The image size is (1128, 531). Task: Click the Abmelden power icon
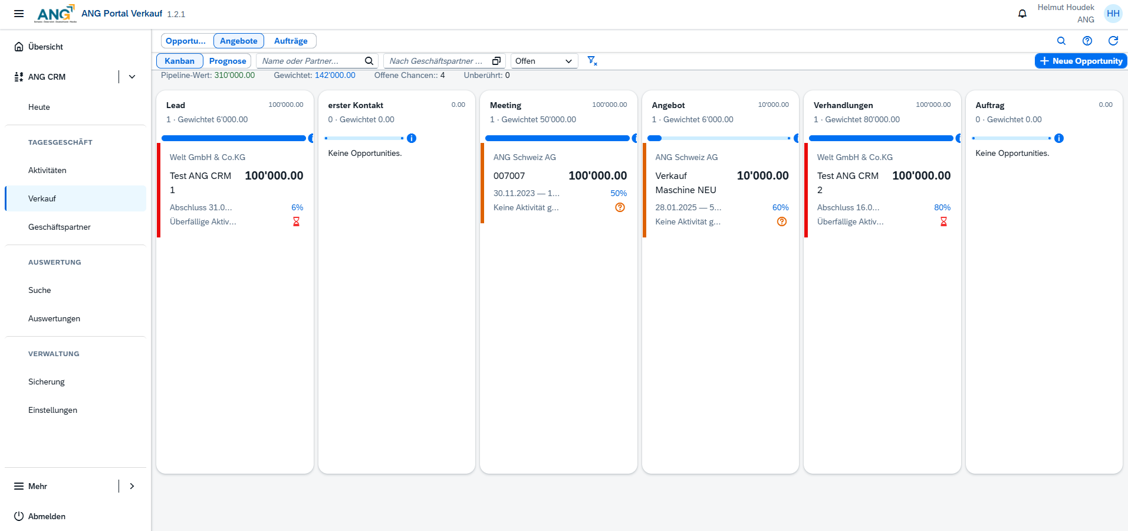tap(19, 516)
